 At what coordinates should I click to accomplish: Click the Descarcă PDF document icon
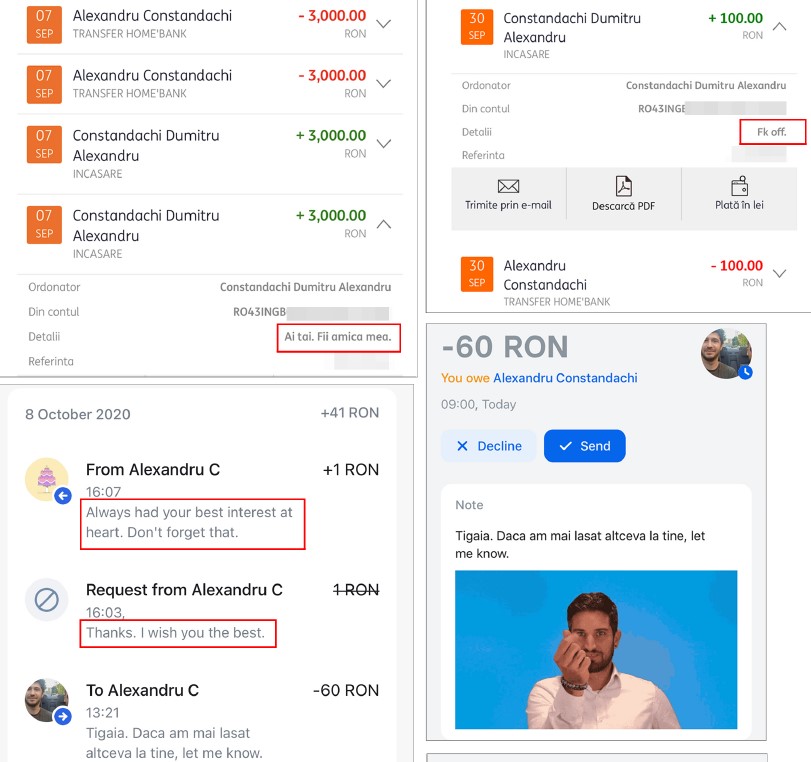point(623,186)
